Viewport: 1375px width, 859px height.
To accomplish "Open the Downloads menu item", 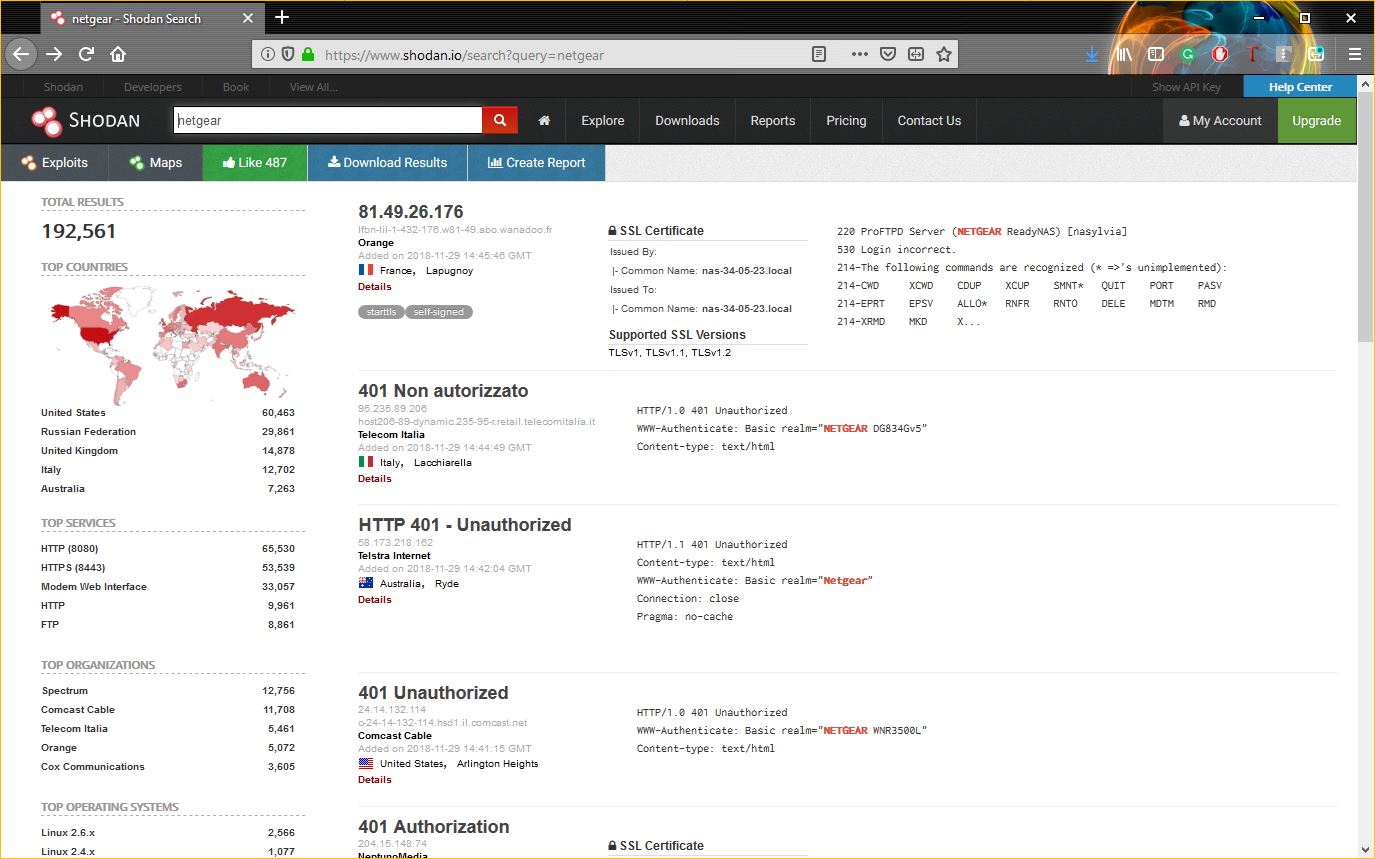I will 687,120.
